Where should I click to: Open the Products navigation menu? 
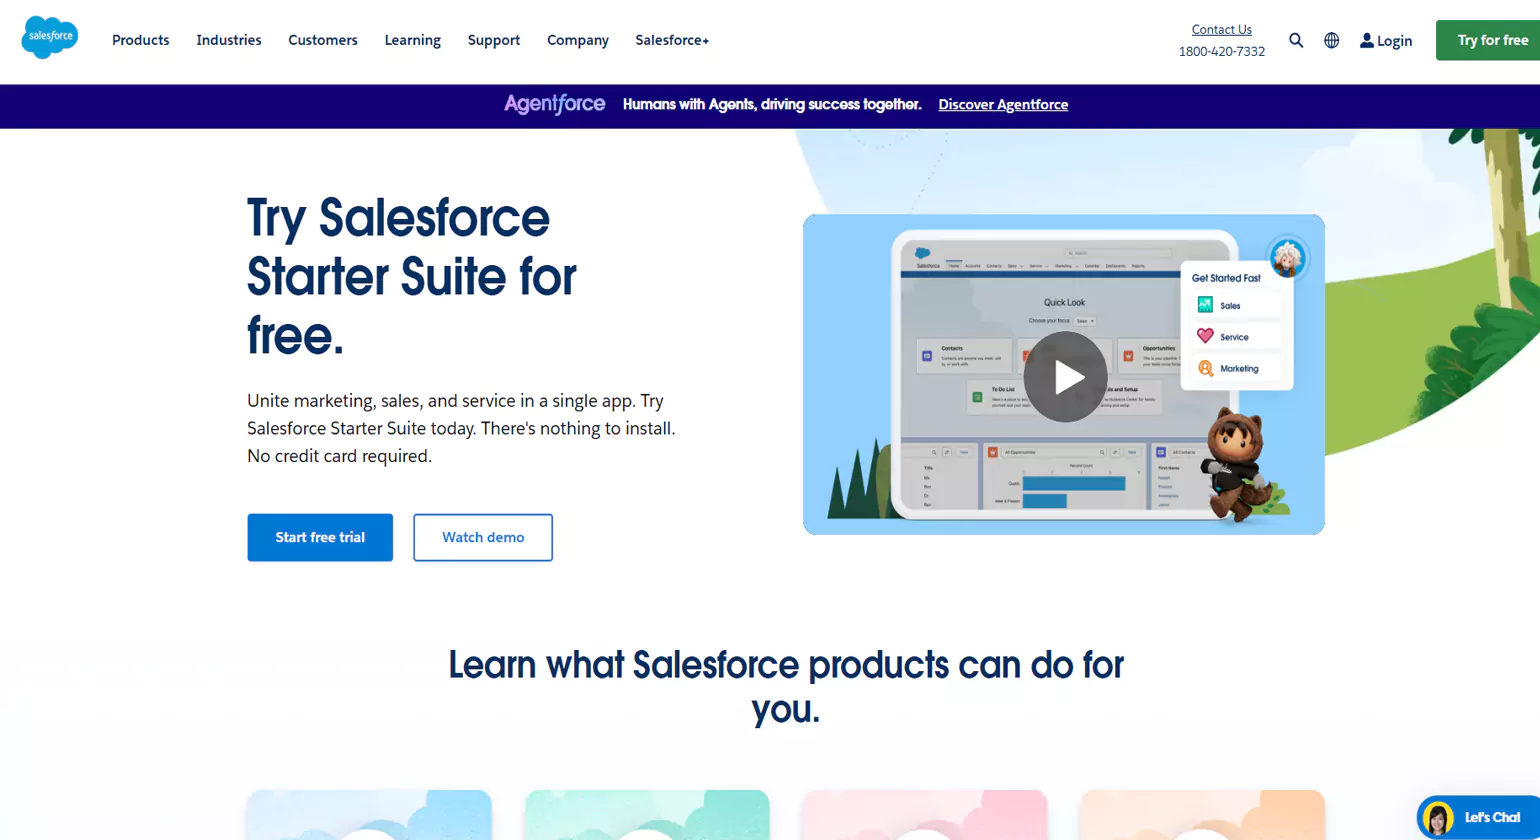pyautogui.click(x=140, y=40)
